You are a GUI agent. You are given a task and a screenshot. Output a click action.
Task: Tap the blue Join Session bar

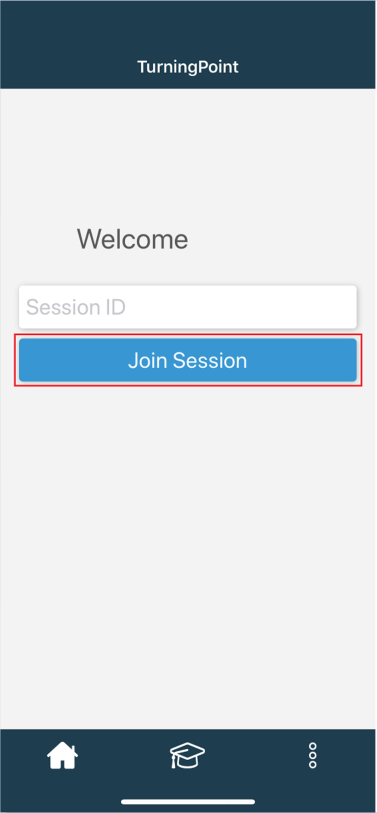tap(188, 360)
